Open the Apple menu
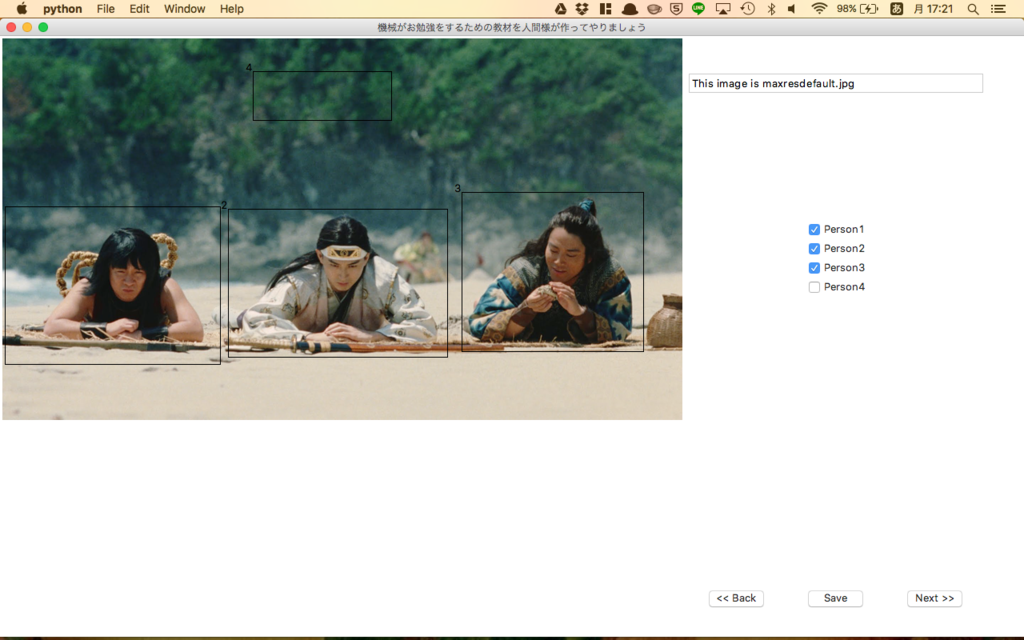 coord(22,8)
